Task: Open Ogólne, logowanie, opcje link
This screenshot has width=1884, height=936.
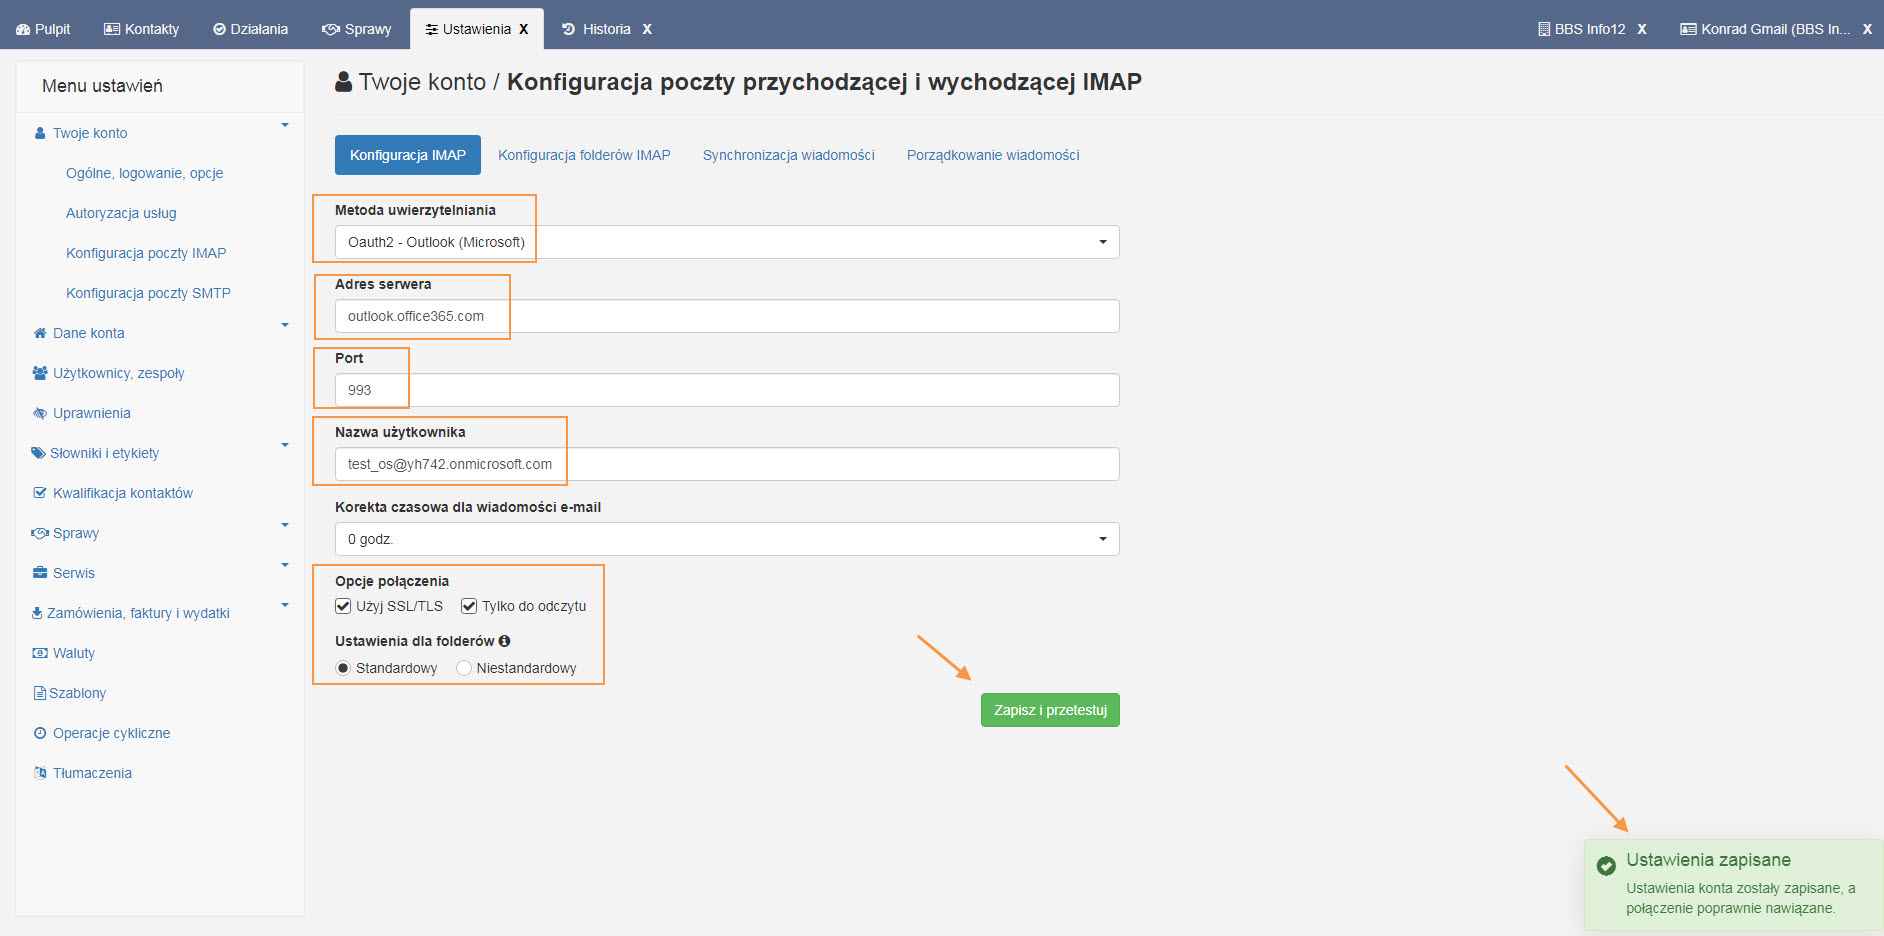Action: tap(145, 173)
